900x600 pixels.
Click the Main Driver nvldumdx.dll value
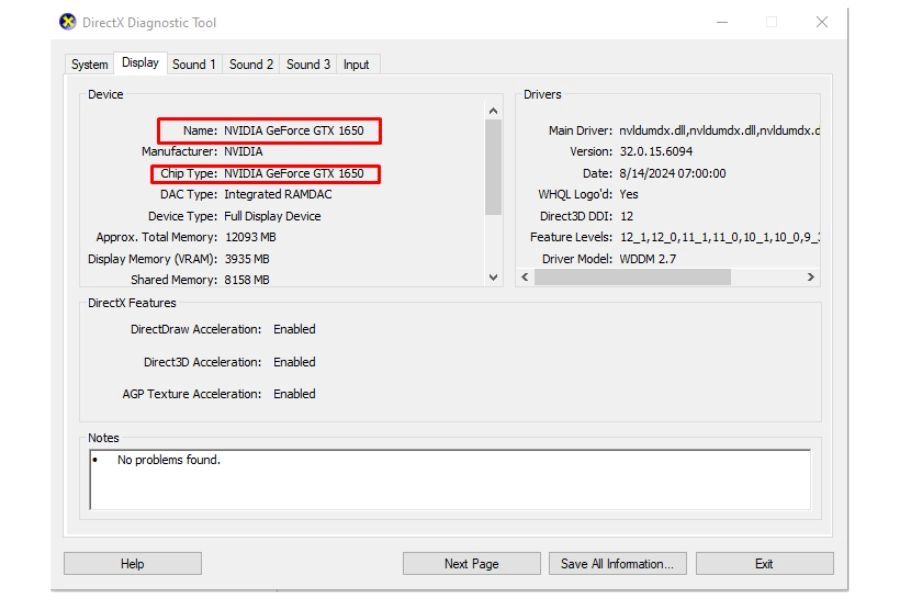(x=719, y=131)
